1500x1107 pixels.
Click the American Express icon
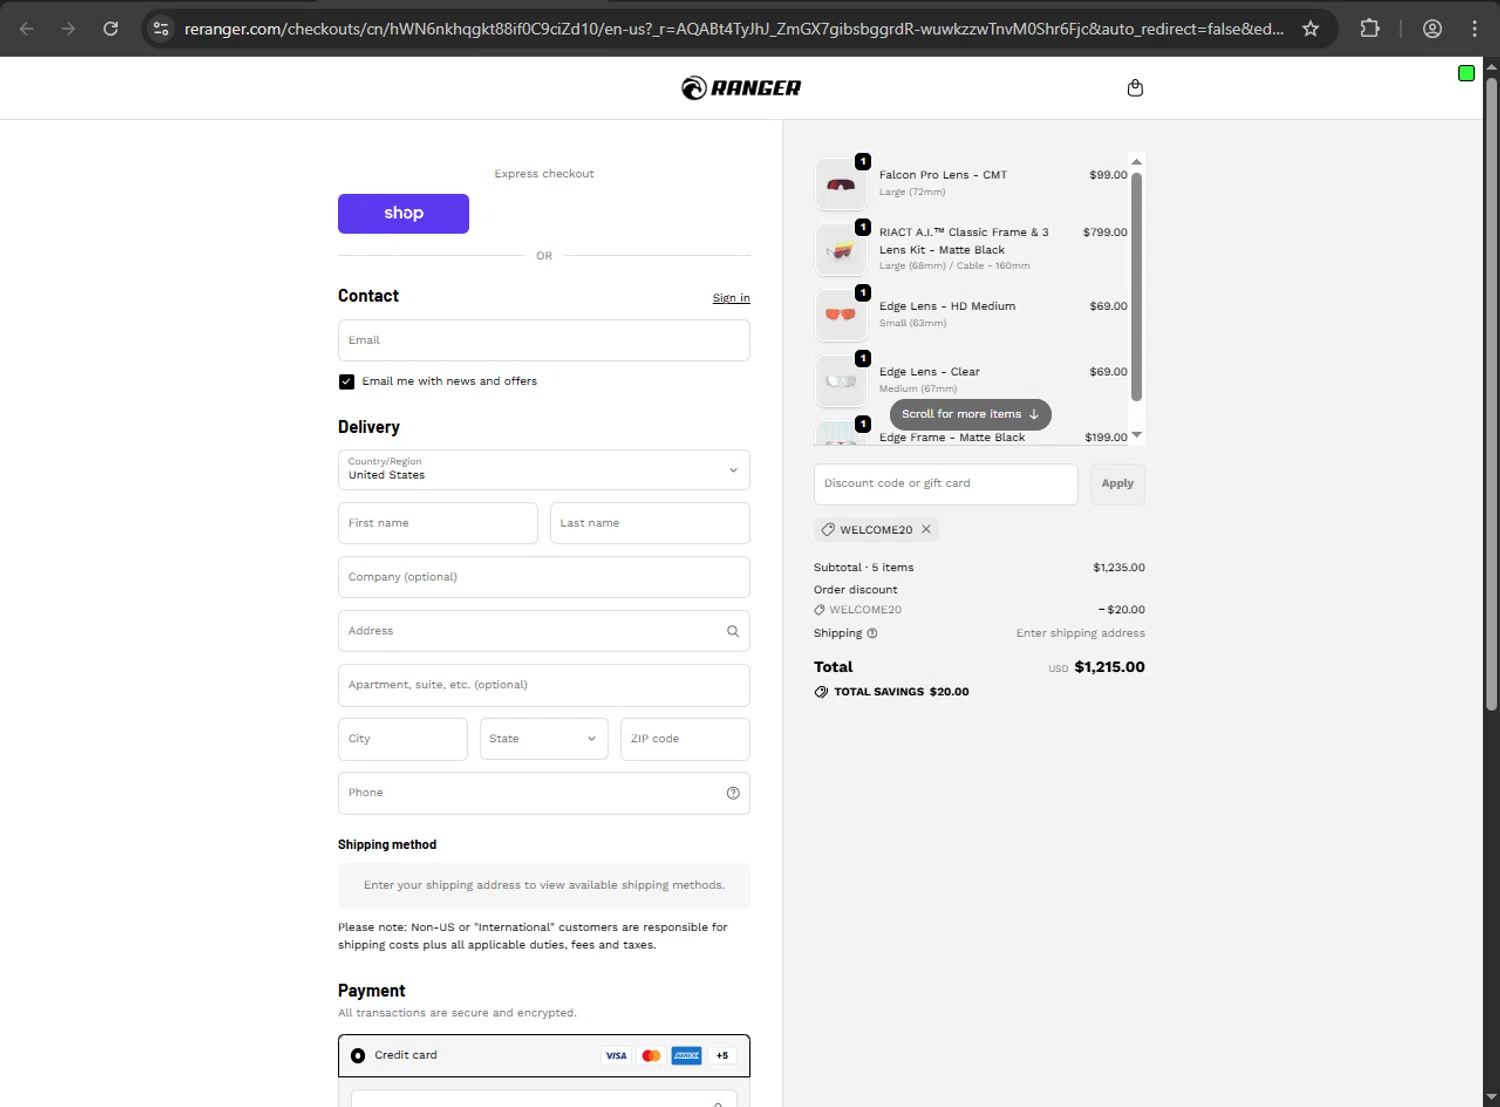(x=686, y=1056)
